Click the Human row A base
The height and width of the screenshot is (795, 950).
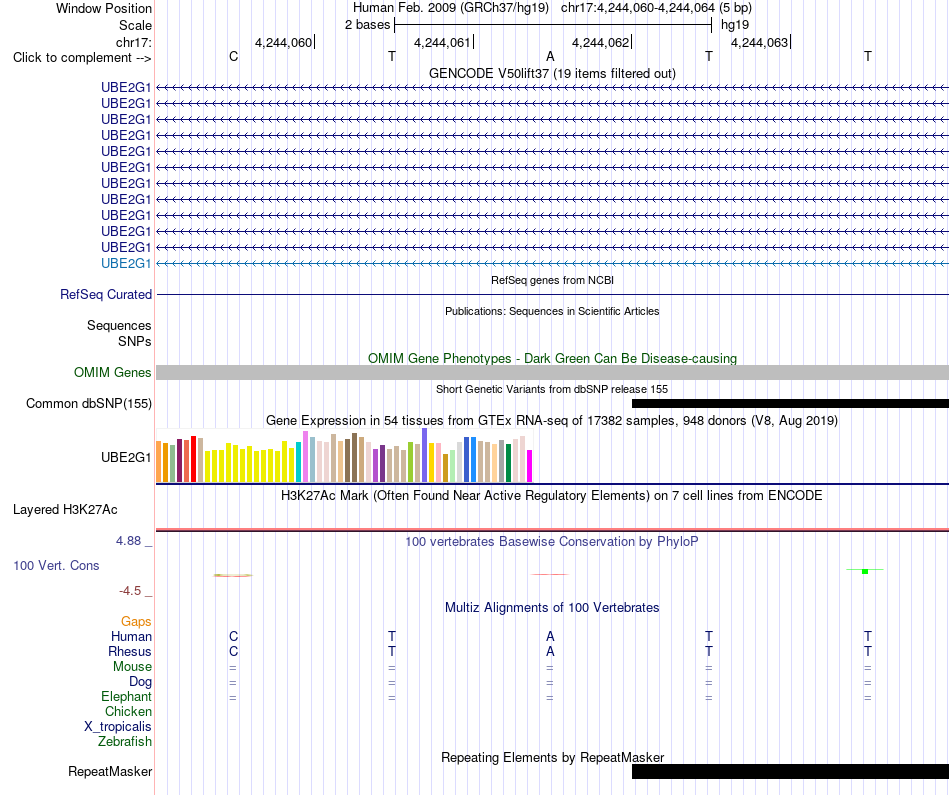[x=550, y=636]
